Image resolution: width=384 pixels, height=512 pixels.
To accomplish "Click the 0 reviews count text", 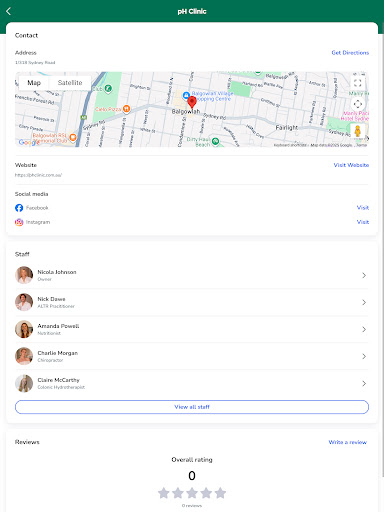I will coord(192,506).
